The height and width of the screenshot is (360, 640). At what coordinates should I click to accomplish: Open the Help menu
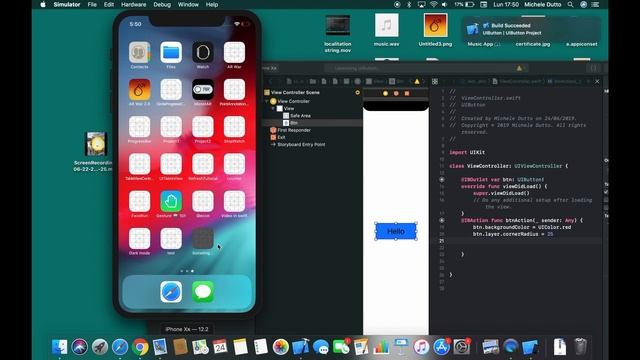[x=212, y=4]
